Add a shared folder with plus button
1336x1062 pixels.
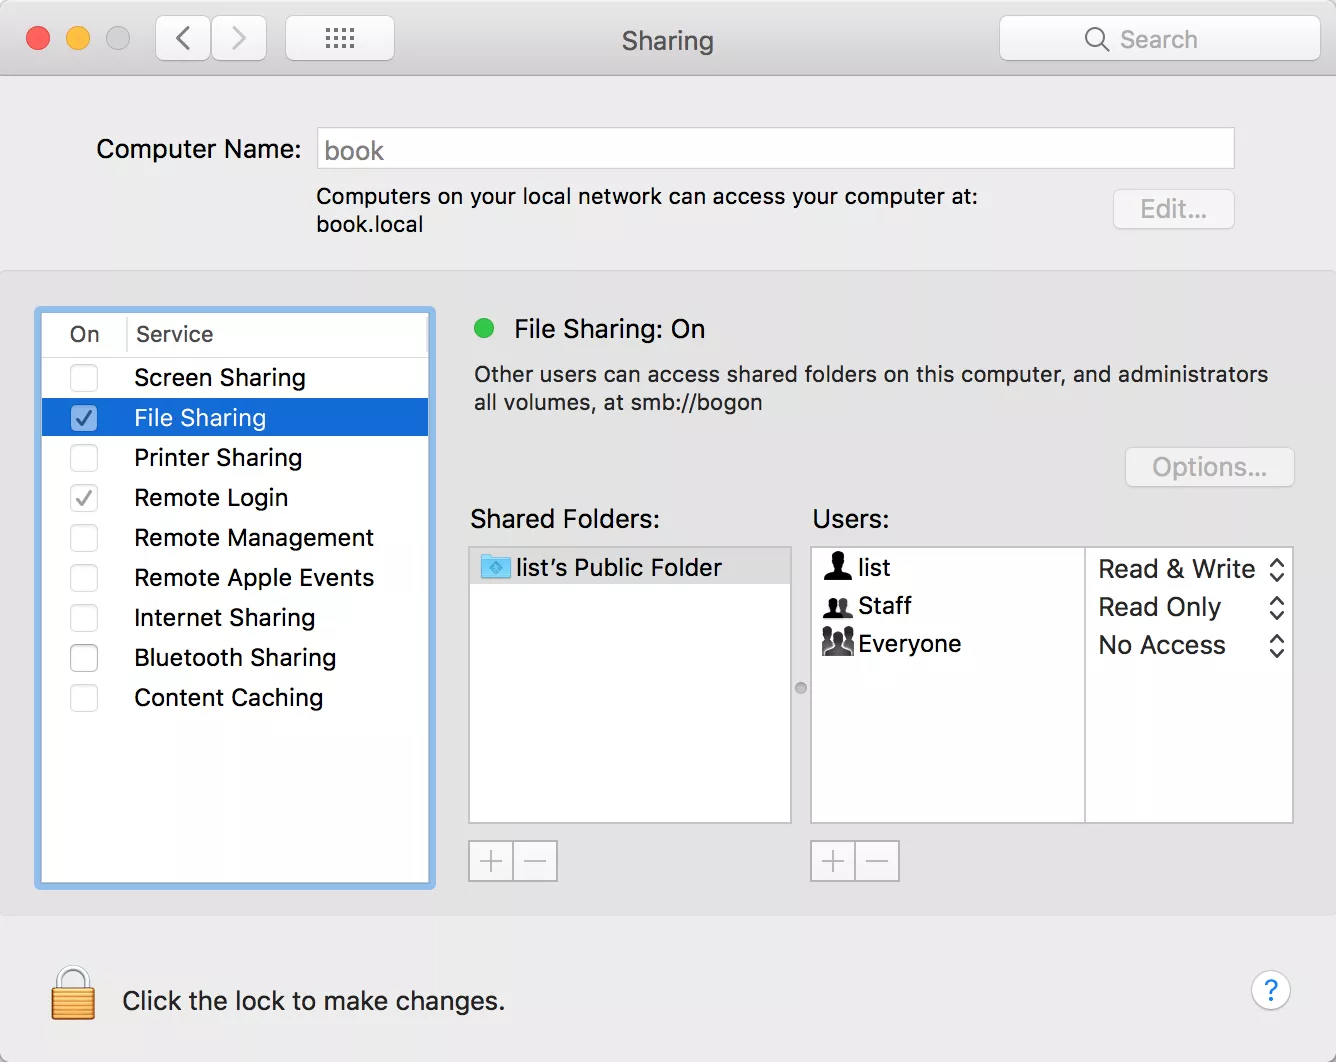[x=491, y=861]
